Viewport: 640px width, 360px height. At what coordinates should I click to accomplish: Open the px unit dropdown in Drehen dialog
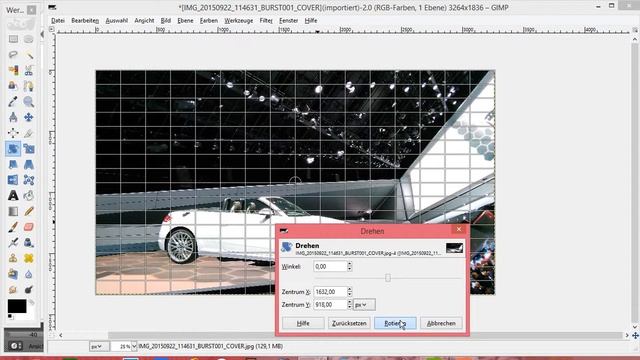364,305
